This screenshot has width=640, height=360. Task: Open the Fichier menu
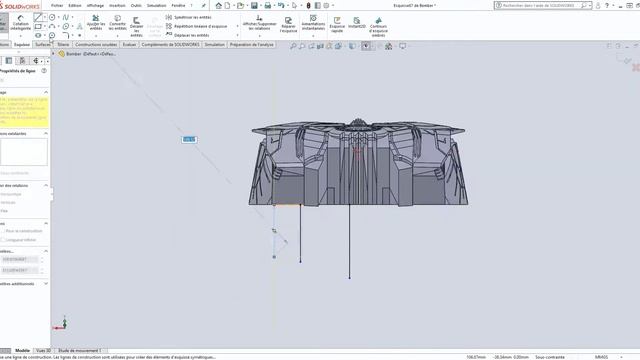tap(57, 5)
